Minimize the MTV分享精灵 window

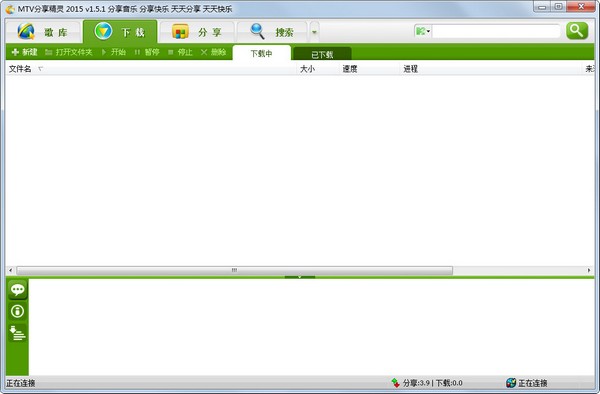[542, 7]
